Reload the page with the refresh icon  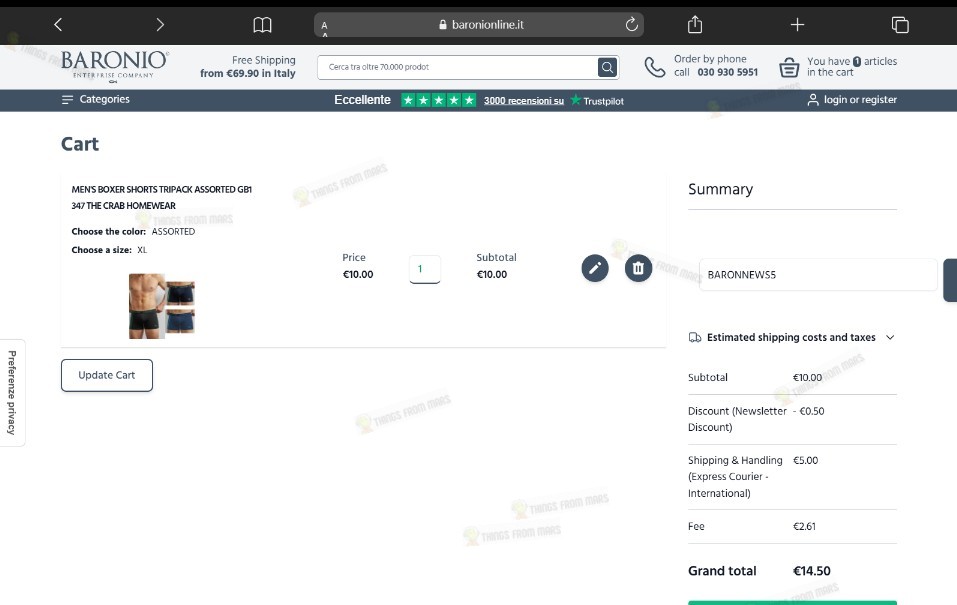(x=632, y=24)
